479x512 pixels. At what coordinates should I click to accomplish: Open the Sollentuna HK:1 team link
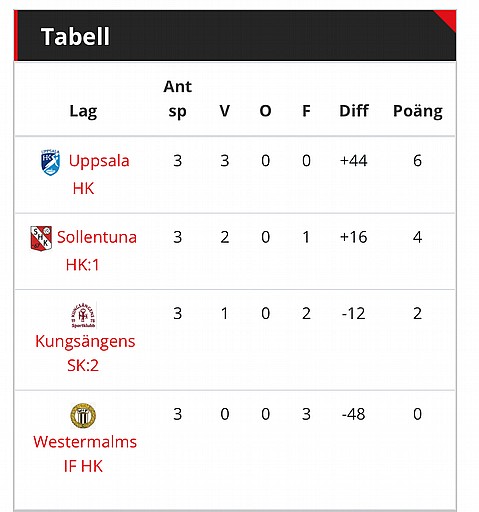coord(97,251)
